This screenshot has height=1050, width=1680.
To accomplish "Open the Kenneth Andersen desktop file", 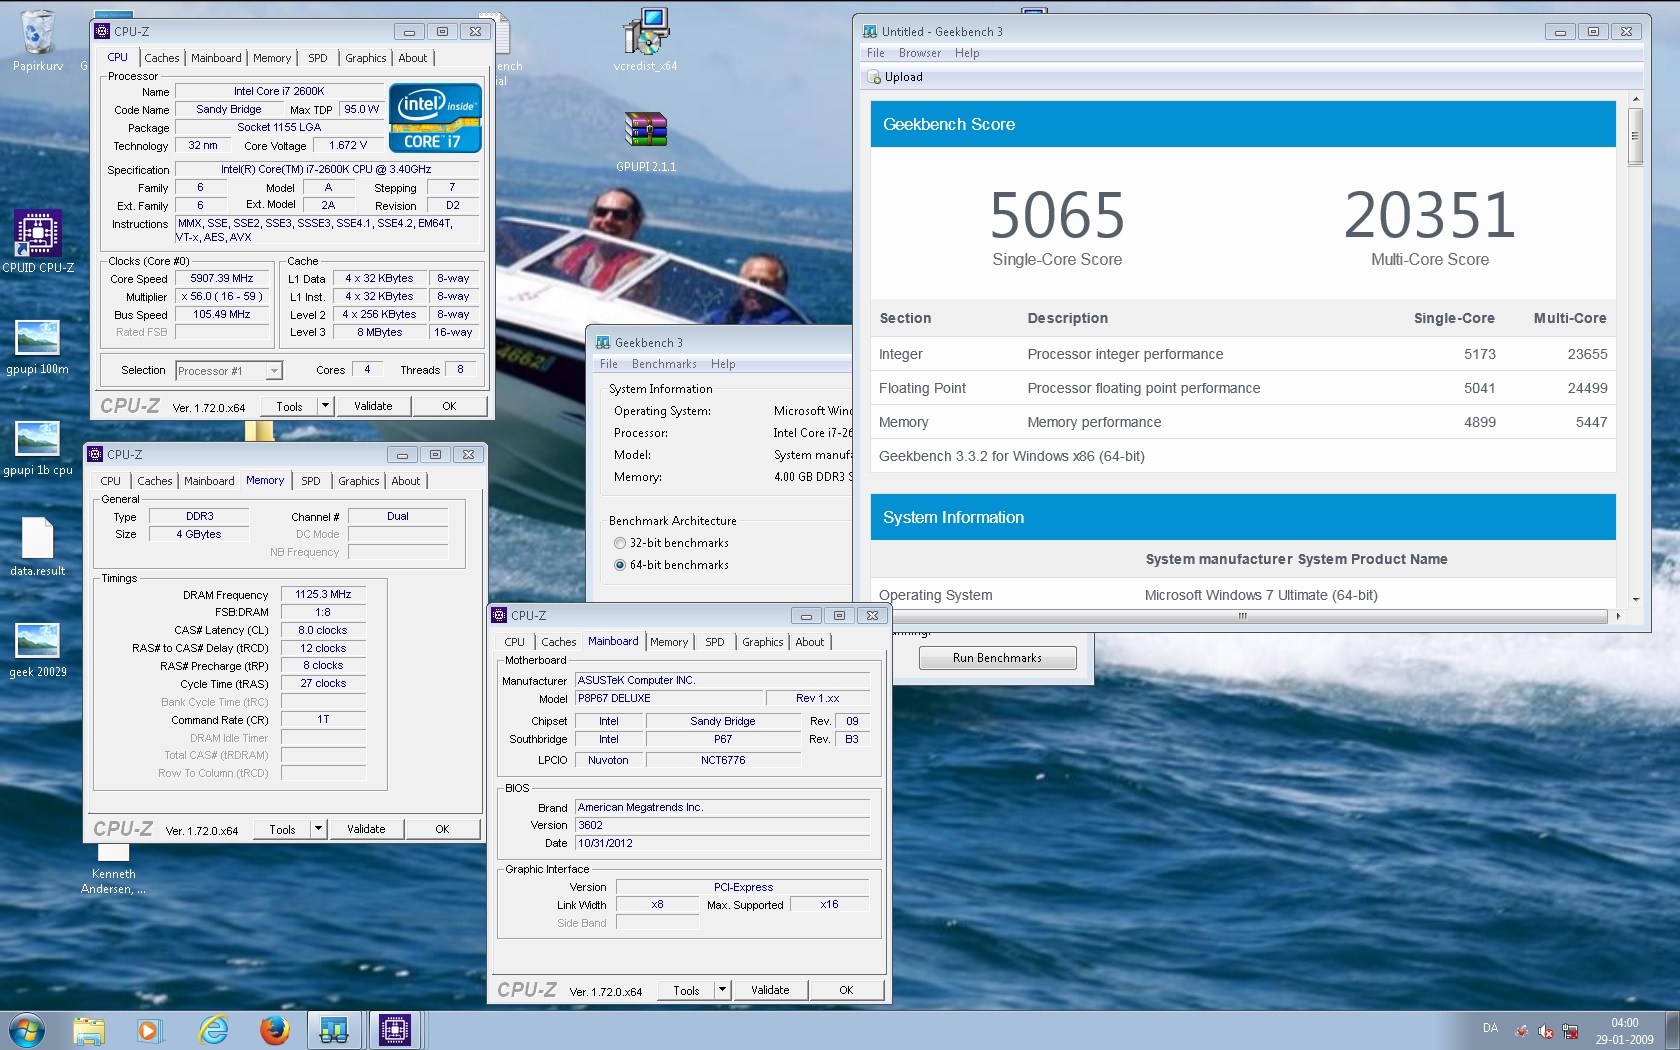I will click(113, 870).
